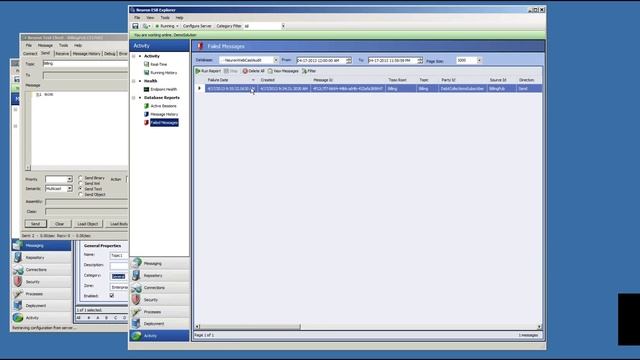The image size is (640, 360).
Task: Select Send Xml radio in Test Client
Action: coord(80,183)
